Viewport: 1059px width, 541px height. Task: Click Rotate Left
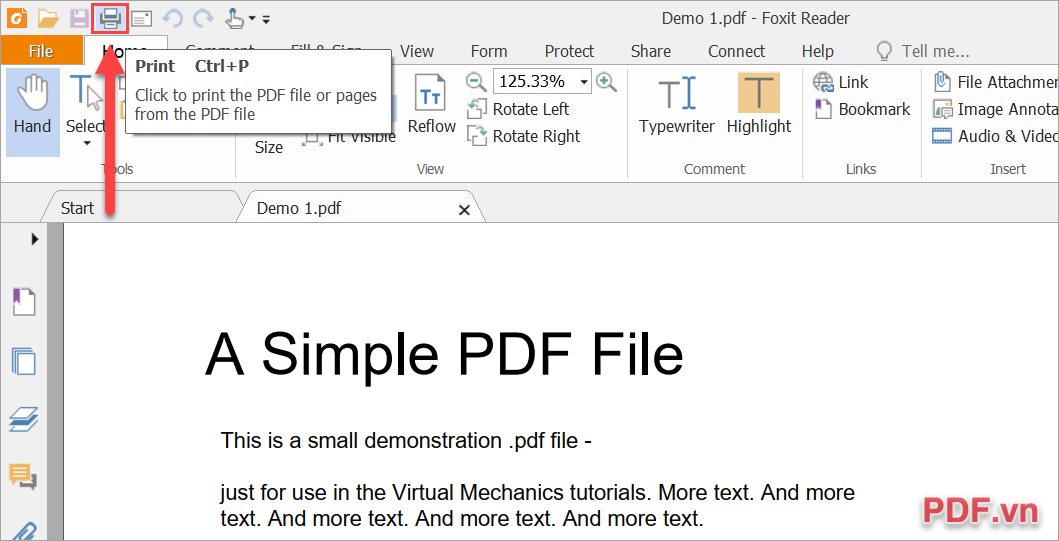pos(518,109)
